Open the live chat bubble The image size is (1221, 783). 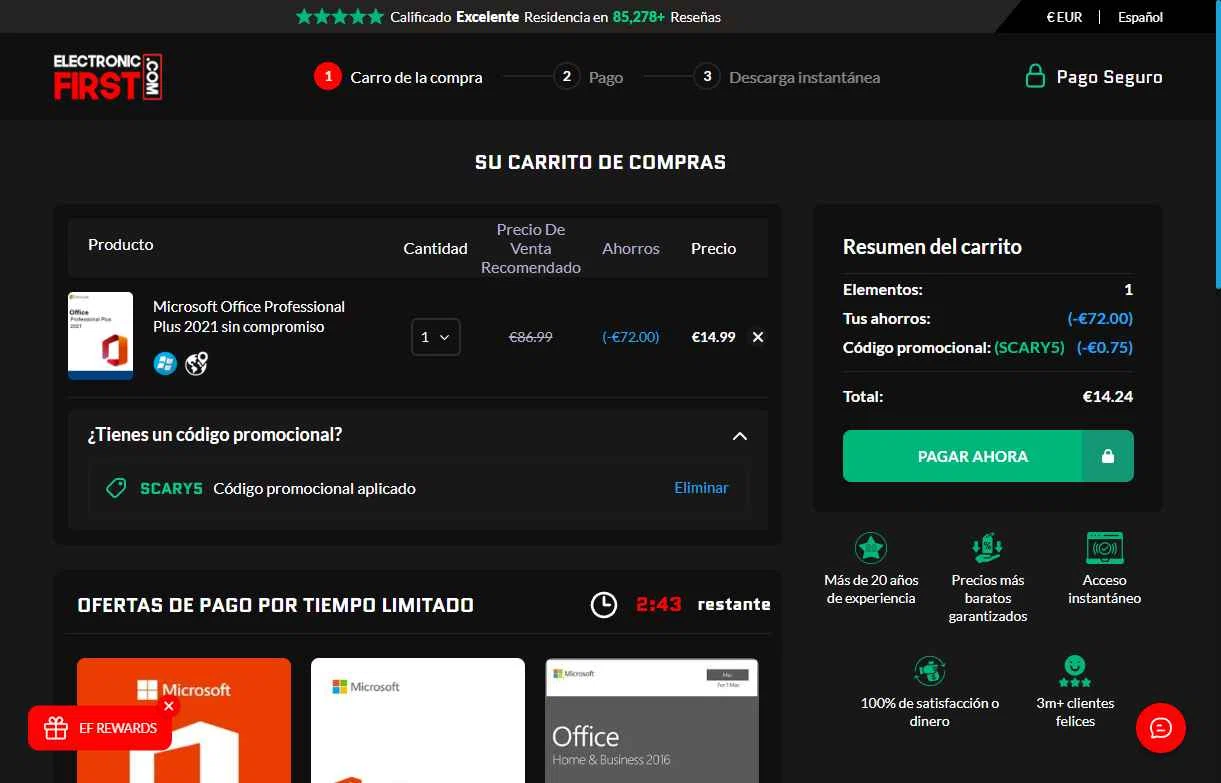(1161, 727)
